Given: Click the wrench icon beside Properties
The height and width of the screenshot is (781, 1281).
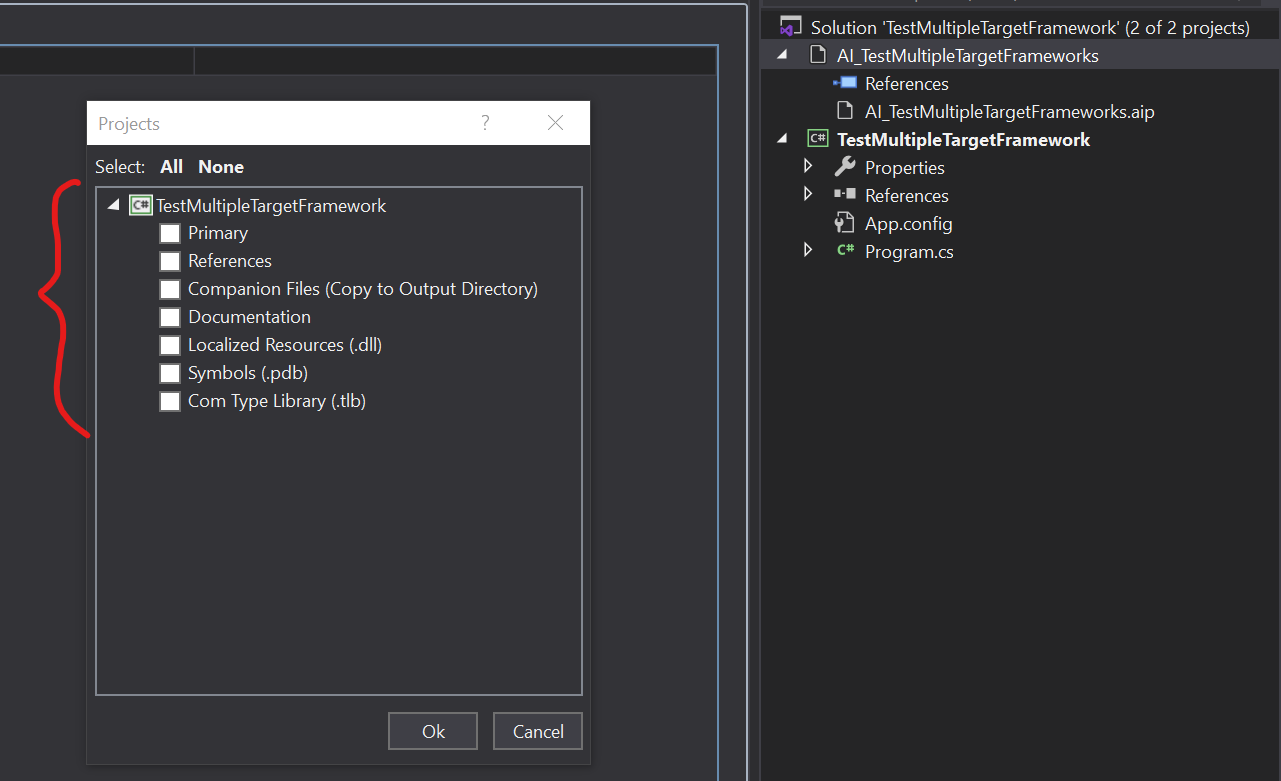Looking at the screenshot, I should click(845, 167).
